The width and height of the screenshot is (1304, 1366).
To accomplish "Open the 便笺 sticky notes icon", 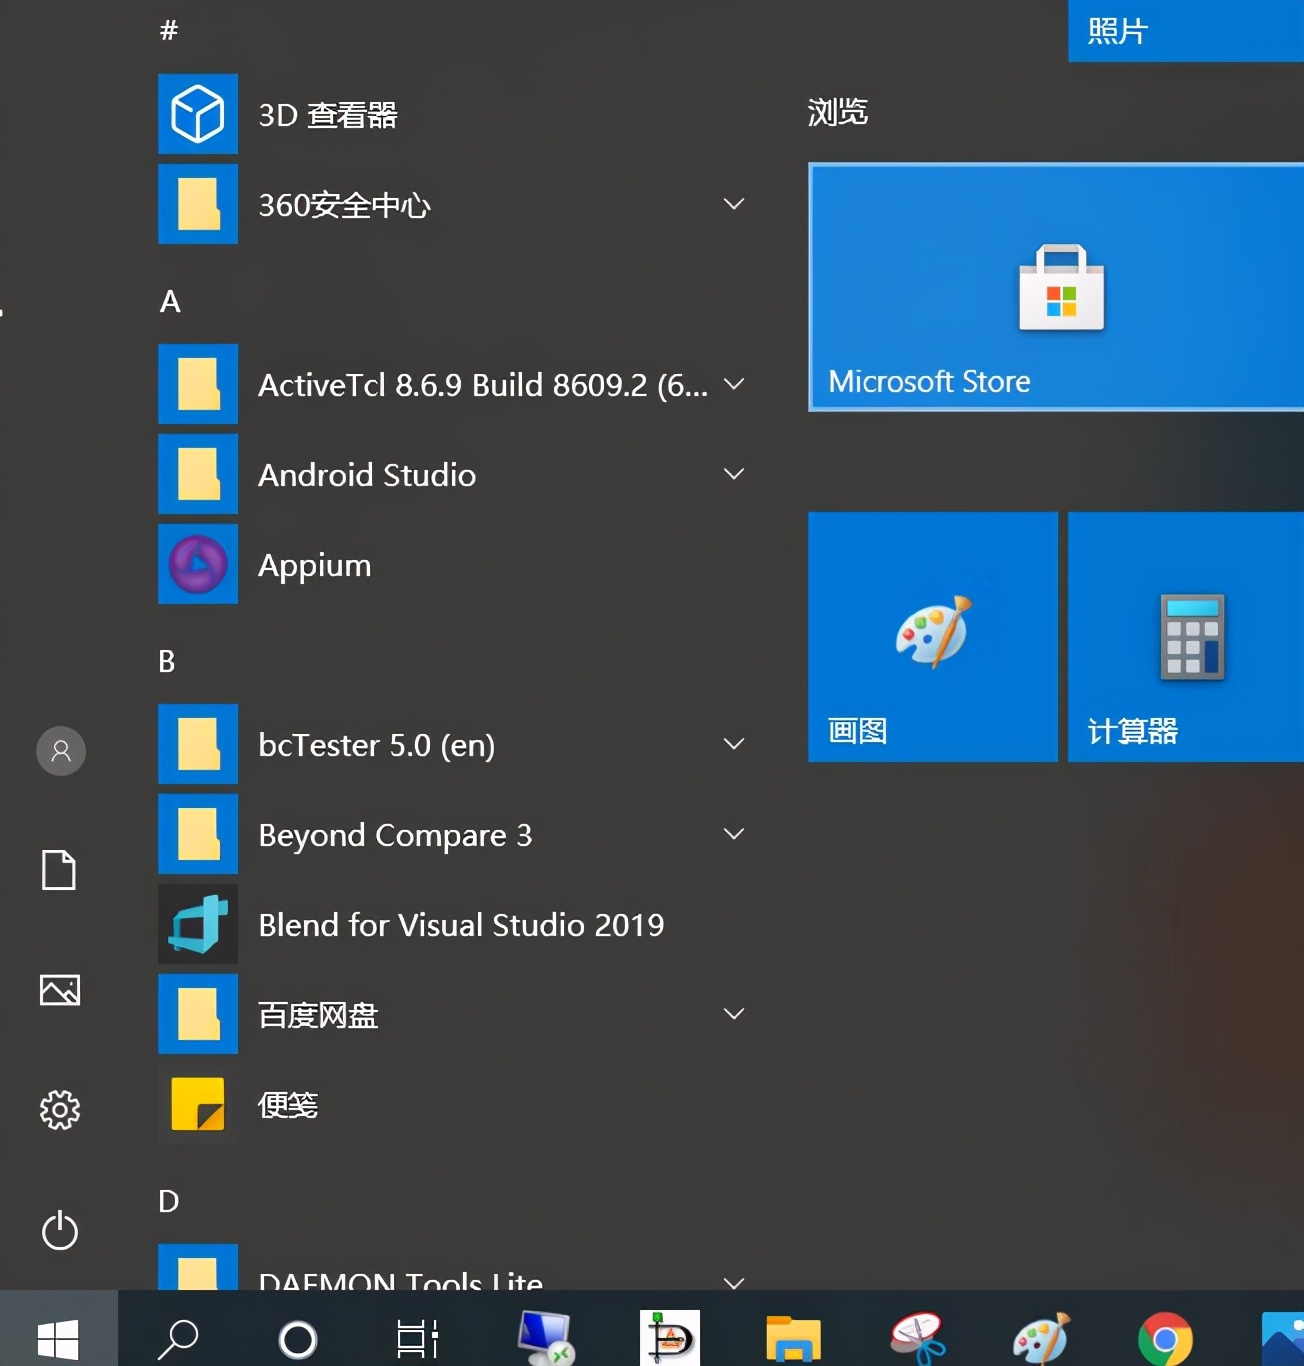I will (x=198, y=1104).
